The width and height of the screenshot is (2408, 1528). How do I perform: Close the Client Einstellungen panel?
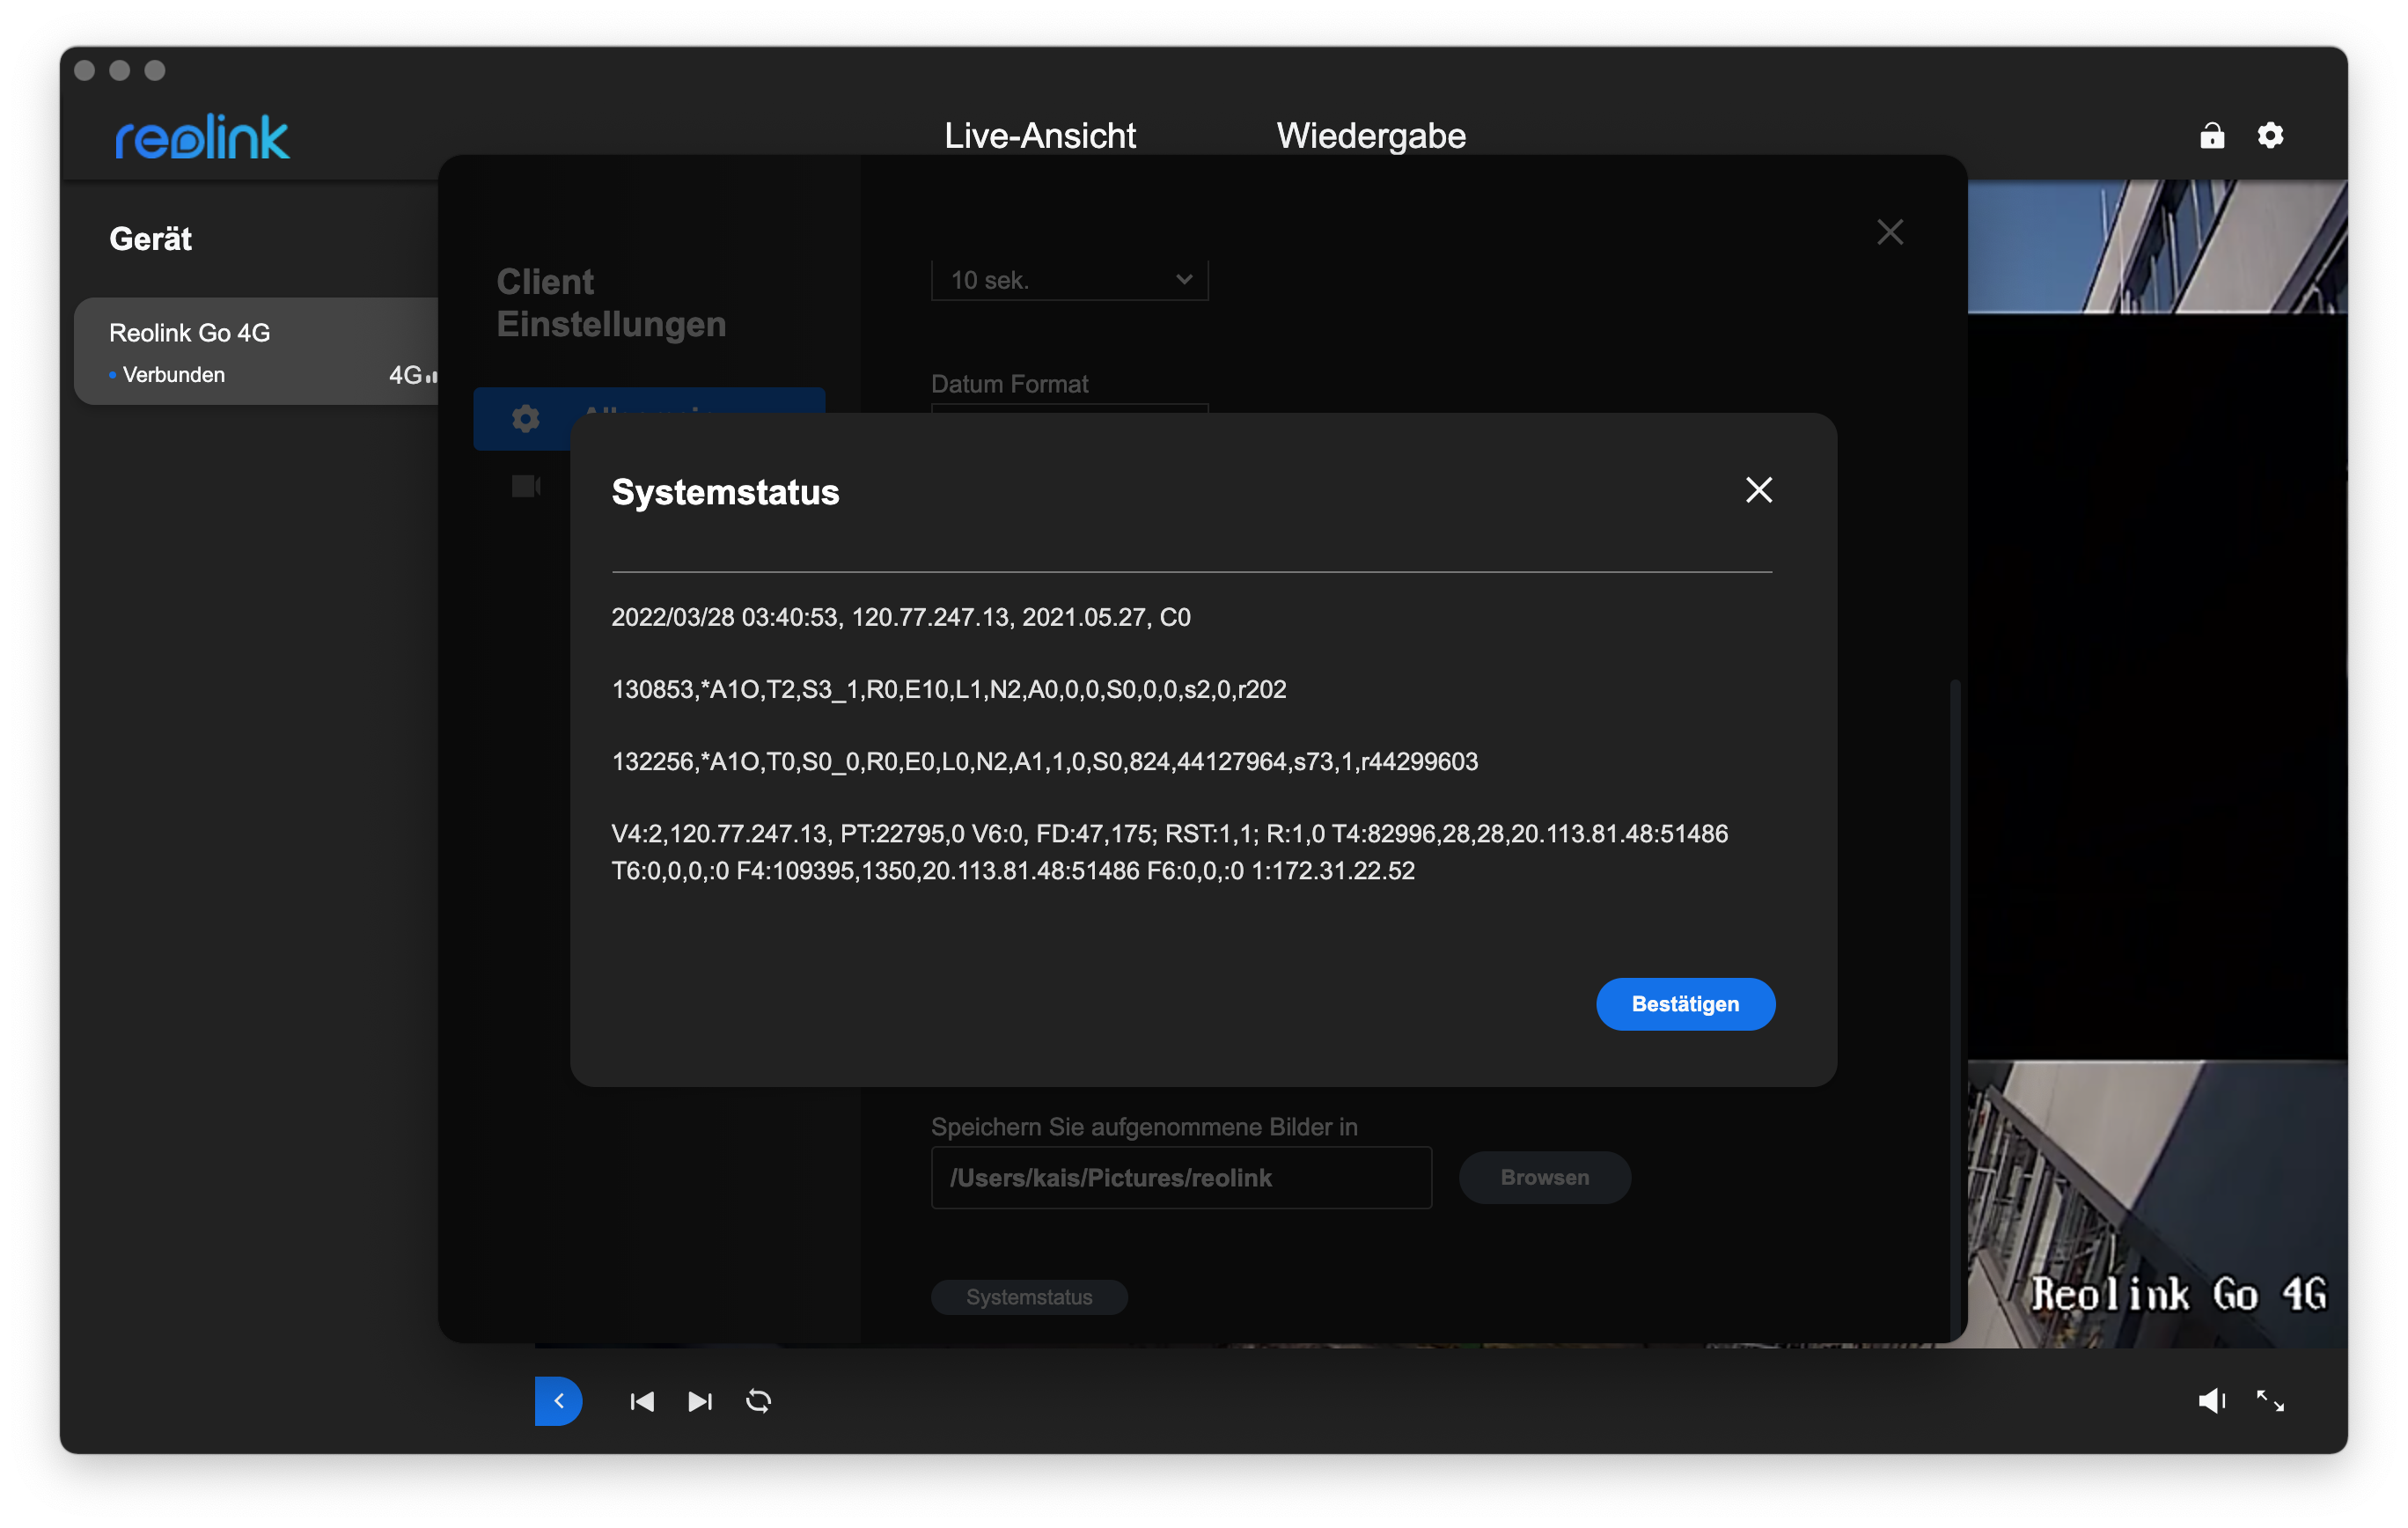tap(1889, 232)
